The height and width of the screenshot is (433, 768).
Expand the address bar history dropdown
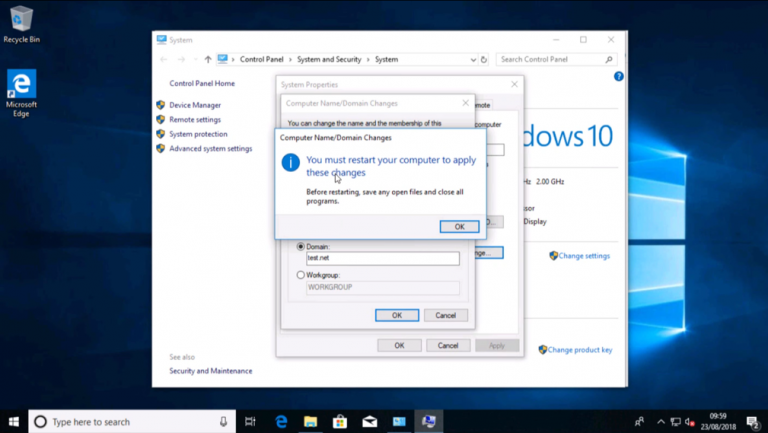click(473, 59)
